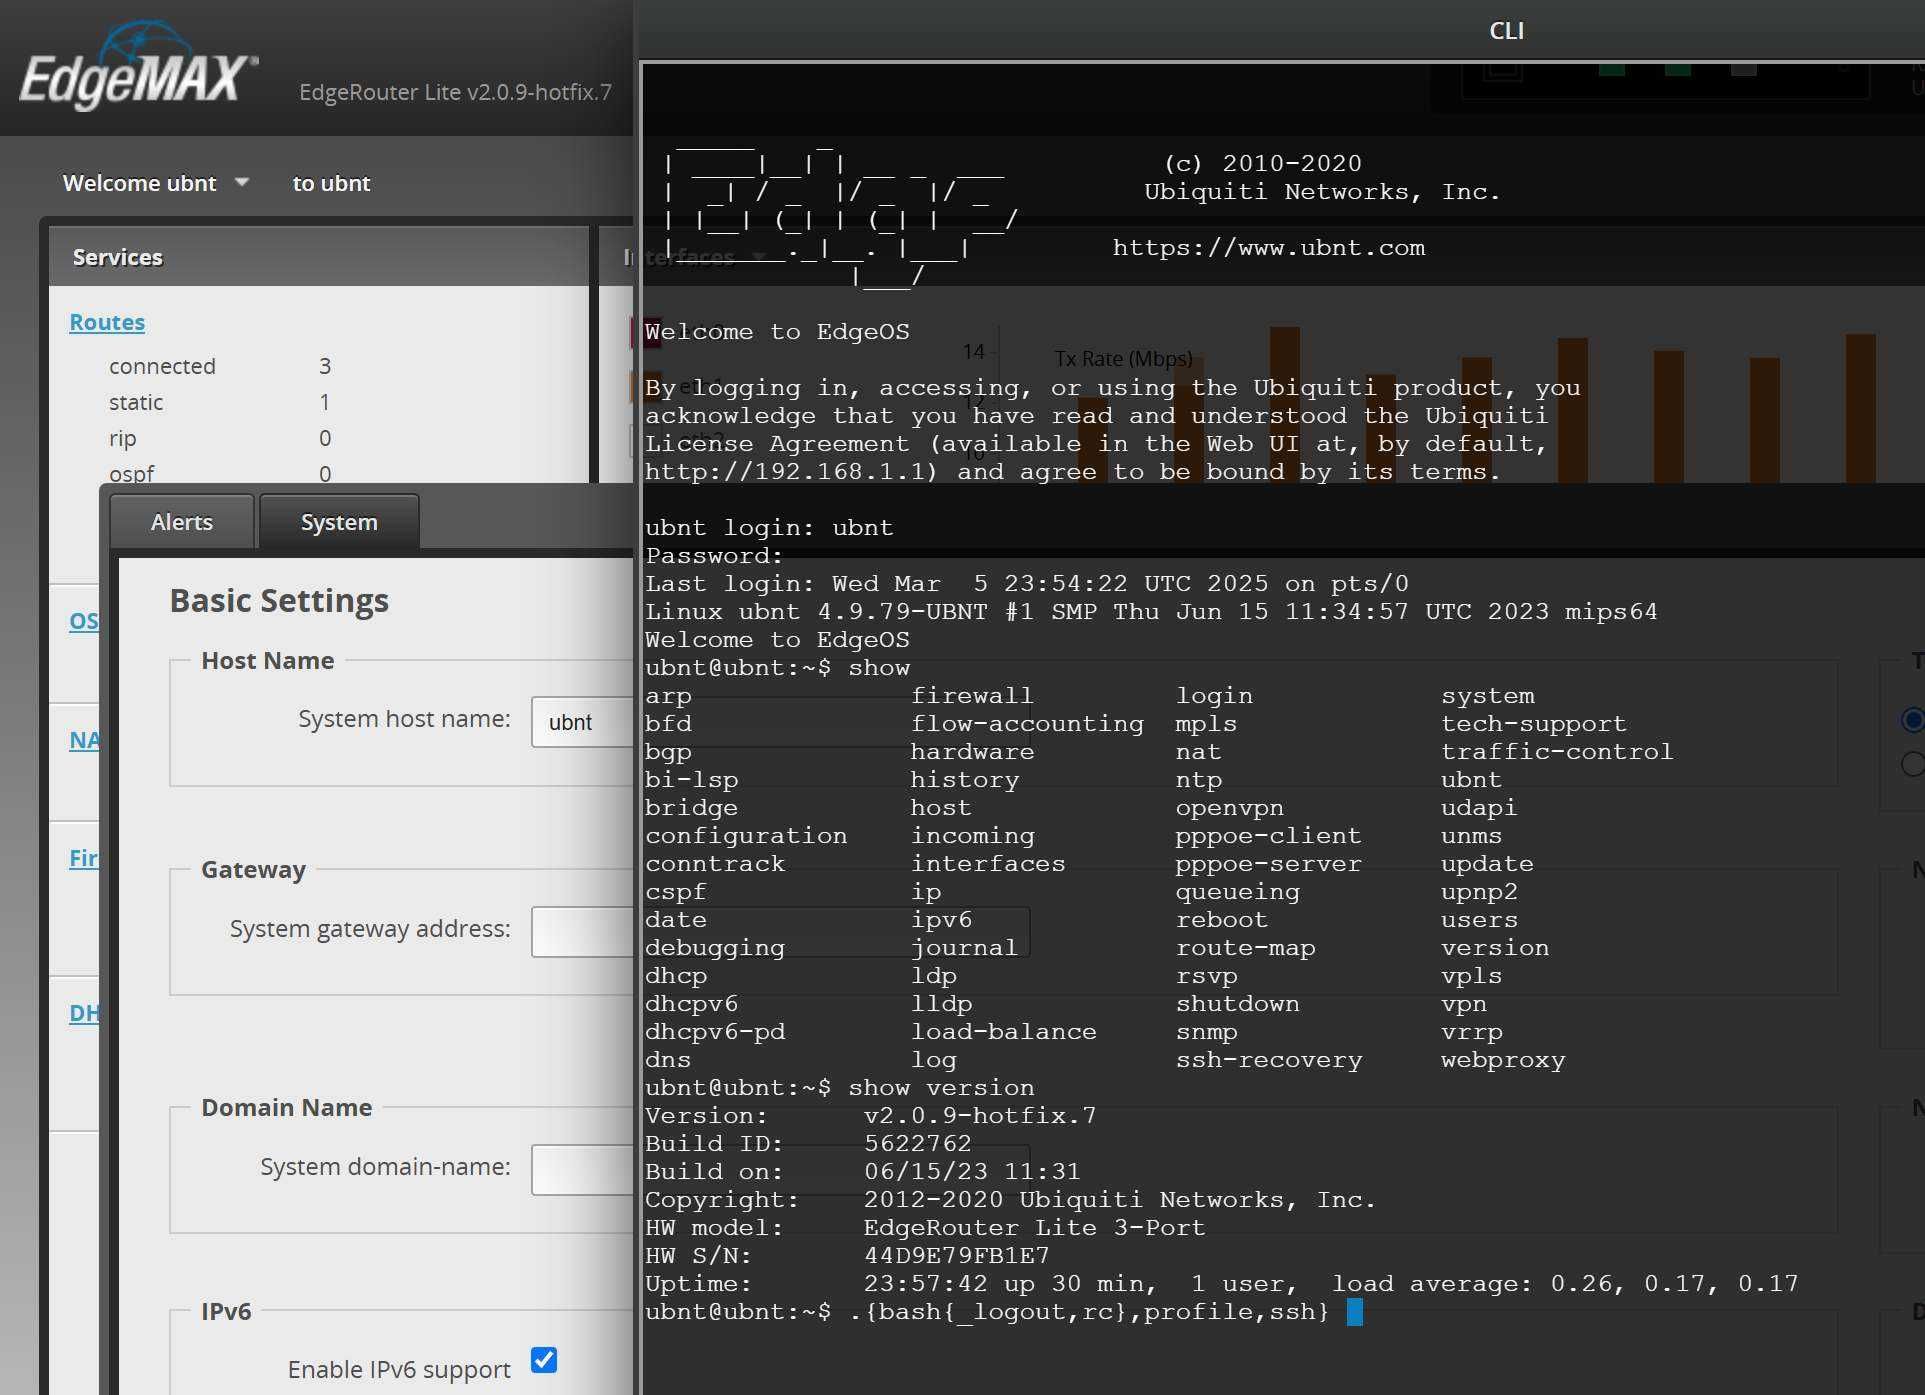
Task: Click the 'Last login' line in terminal
Action: (x=1027, y=584)
